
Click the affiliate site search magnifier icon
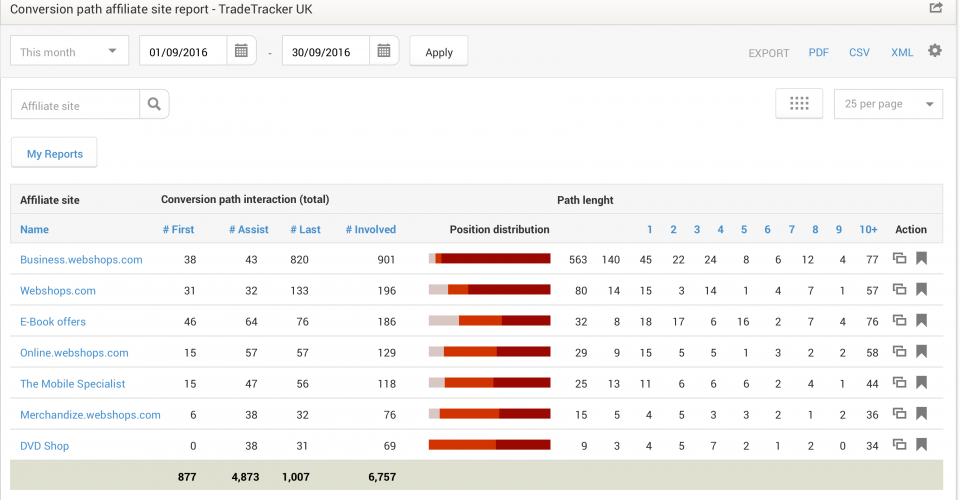click(x=154, y=104)
